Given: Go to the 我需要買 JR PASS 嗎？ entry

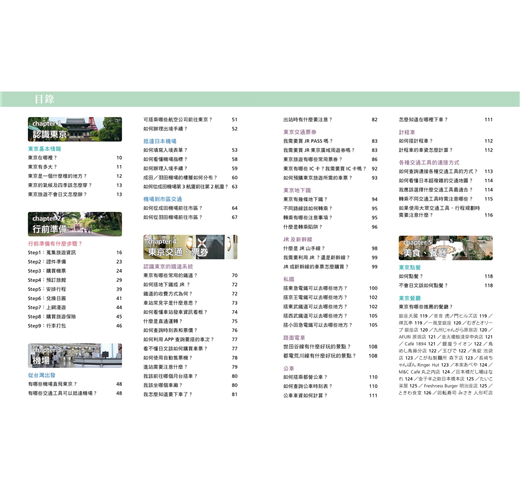Looking at the screenshot, I should coord(308,141).
